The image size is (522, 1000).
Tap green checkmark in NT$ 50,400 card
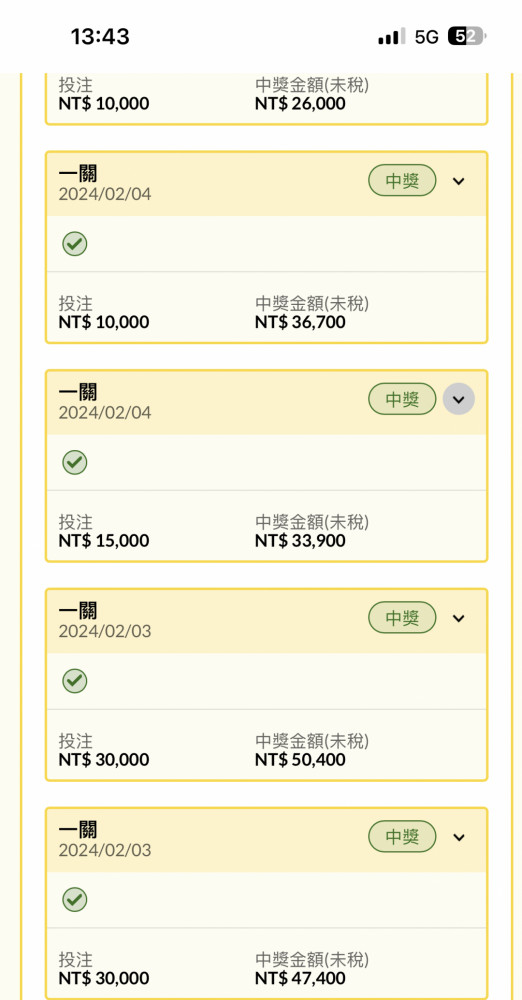pyautogui.click(x=75, y=681)
